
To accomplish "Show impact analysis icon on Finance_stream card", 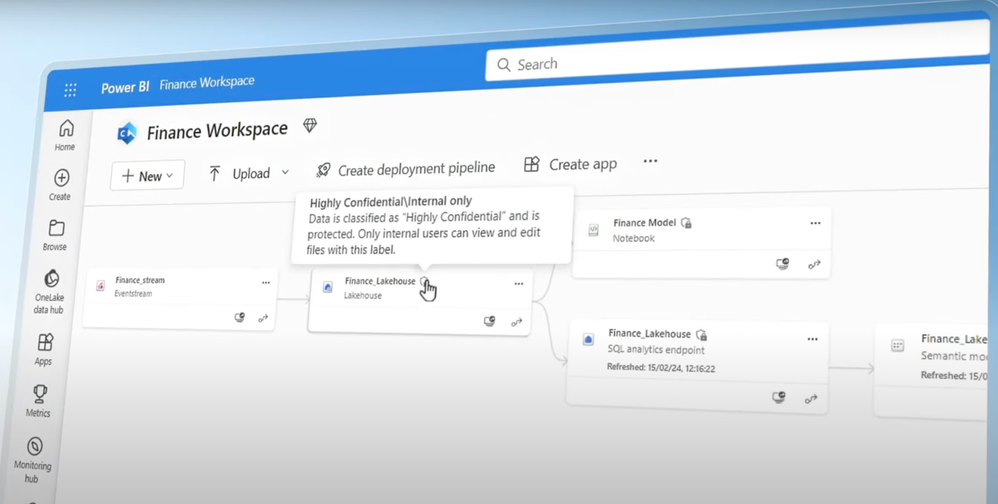I will click(240, 317).
